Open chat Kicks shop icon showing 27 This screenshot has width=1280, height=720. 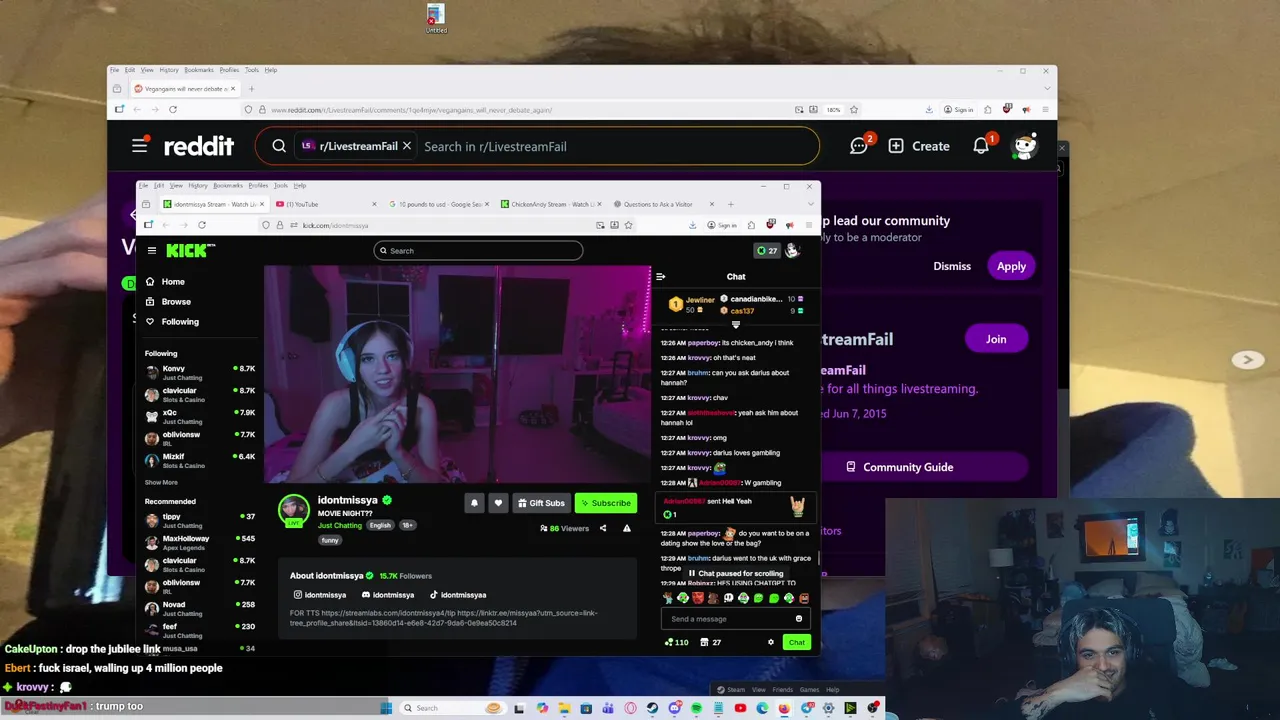click(711, 642)
